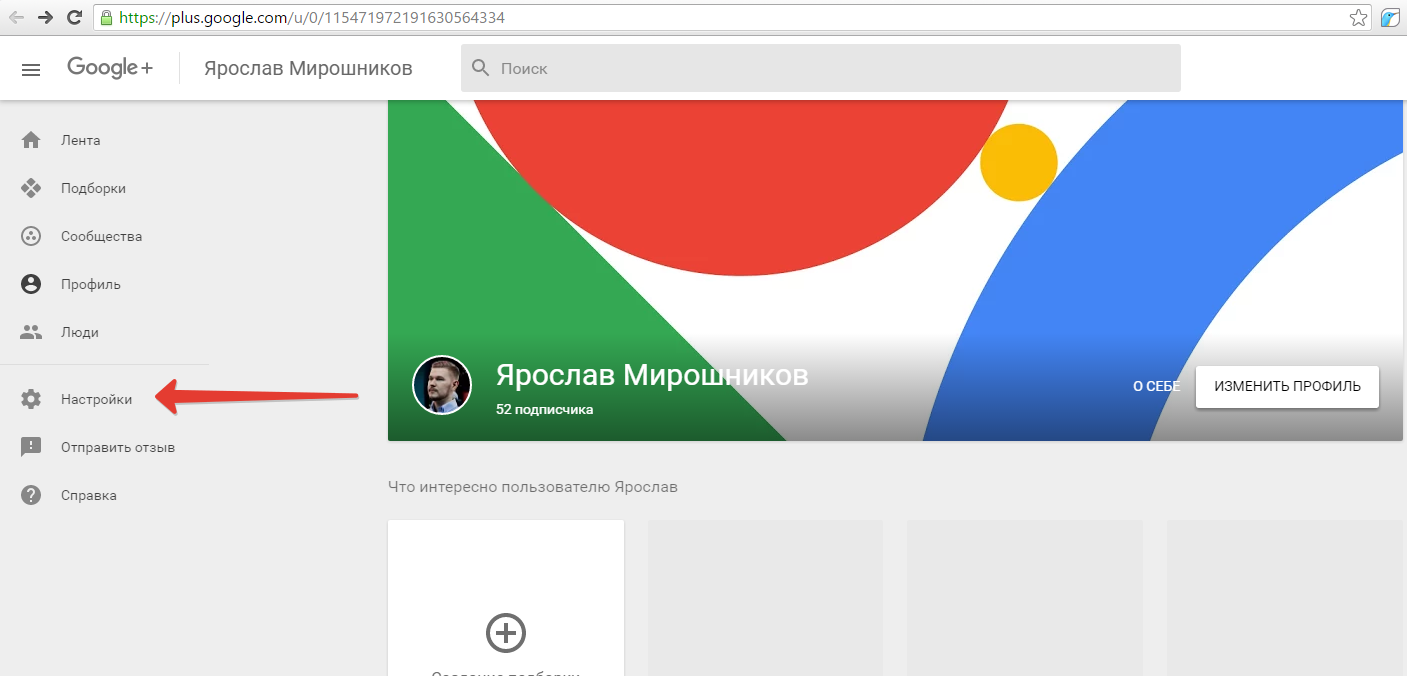
Task: Click the О СЕБЕ link
Action: 1156,387
